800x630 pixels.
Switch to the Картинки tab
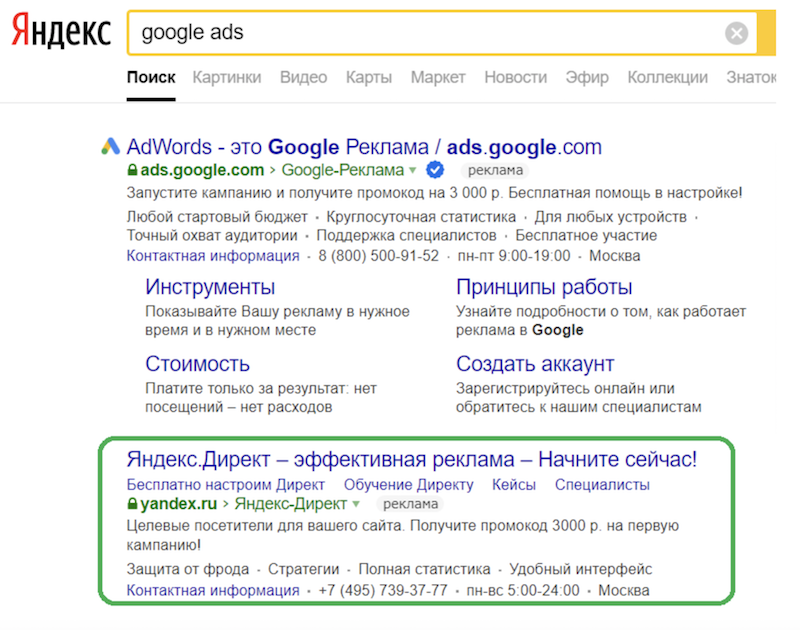227,77
